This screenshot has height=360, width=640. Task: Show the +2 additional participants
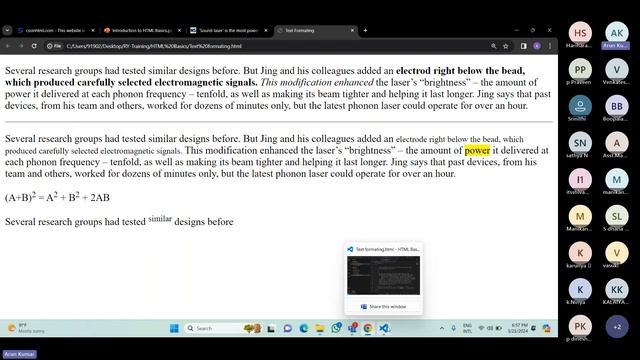[617, 327]
